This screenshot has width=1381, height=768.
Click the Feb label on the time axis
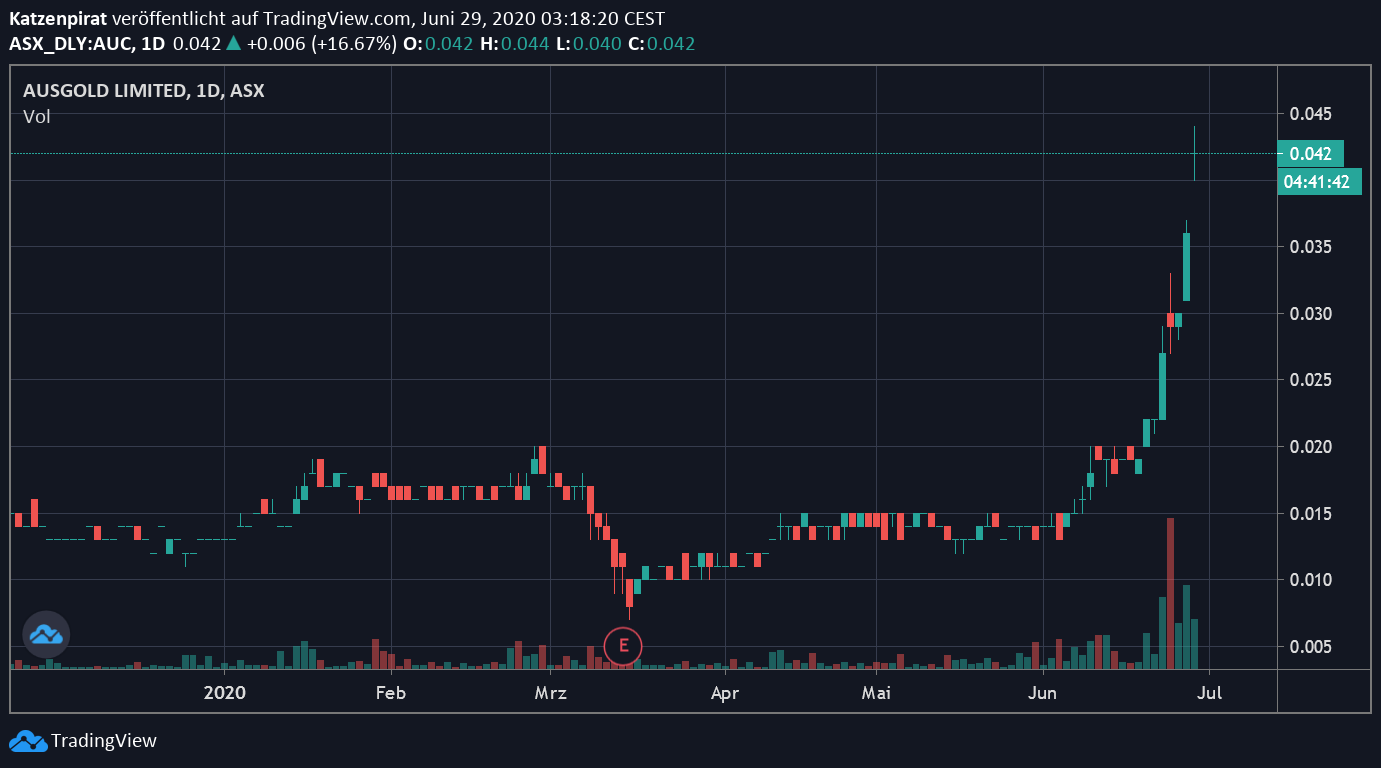390,692
